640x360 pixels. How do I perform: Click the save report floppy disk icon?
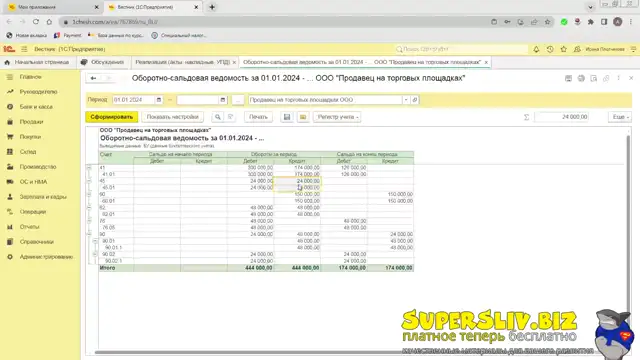[287, 117]
